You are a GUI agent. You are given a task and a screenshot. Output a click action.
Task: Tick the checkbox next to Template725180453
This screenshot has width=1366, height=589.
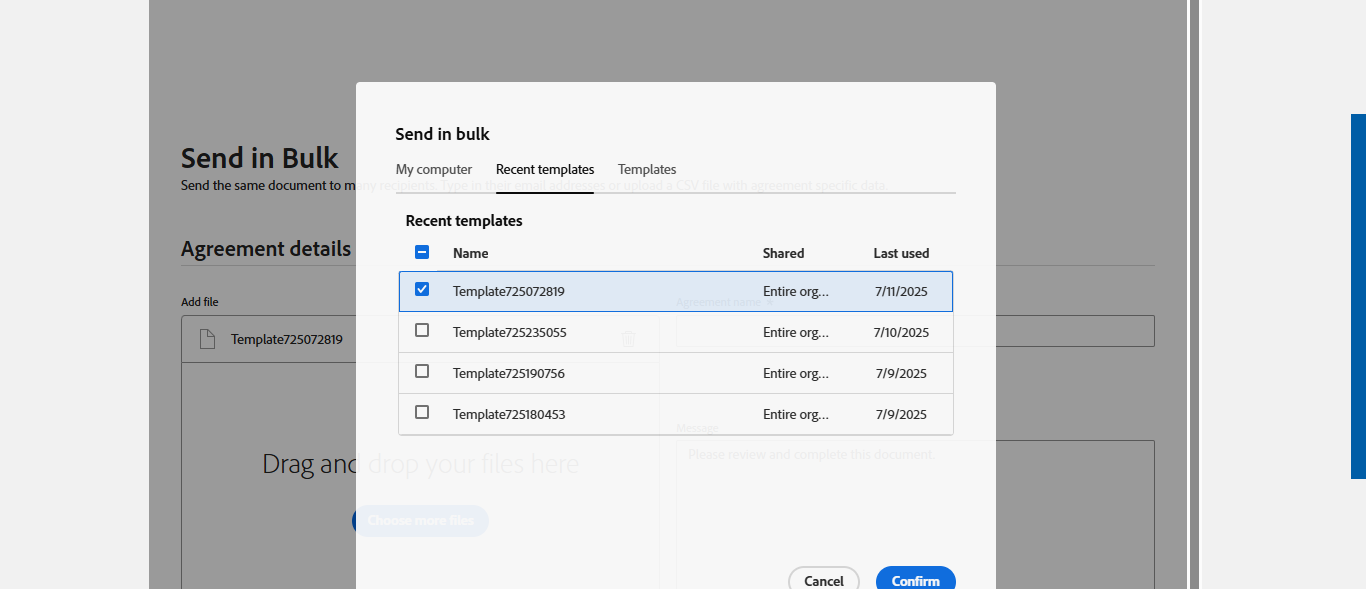tap(422, 413)
